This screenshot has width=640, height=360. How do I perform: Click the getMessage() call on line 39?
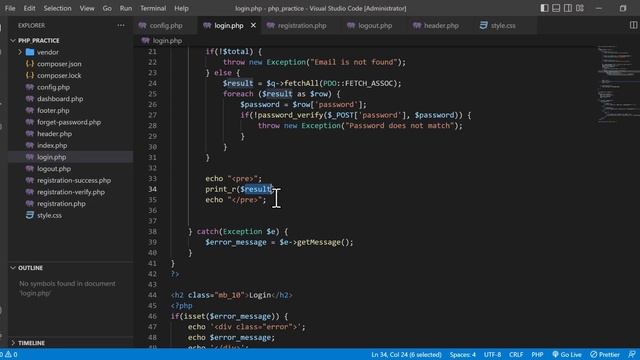(x=324, y=242)
